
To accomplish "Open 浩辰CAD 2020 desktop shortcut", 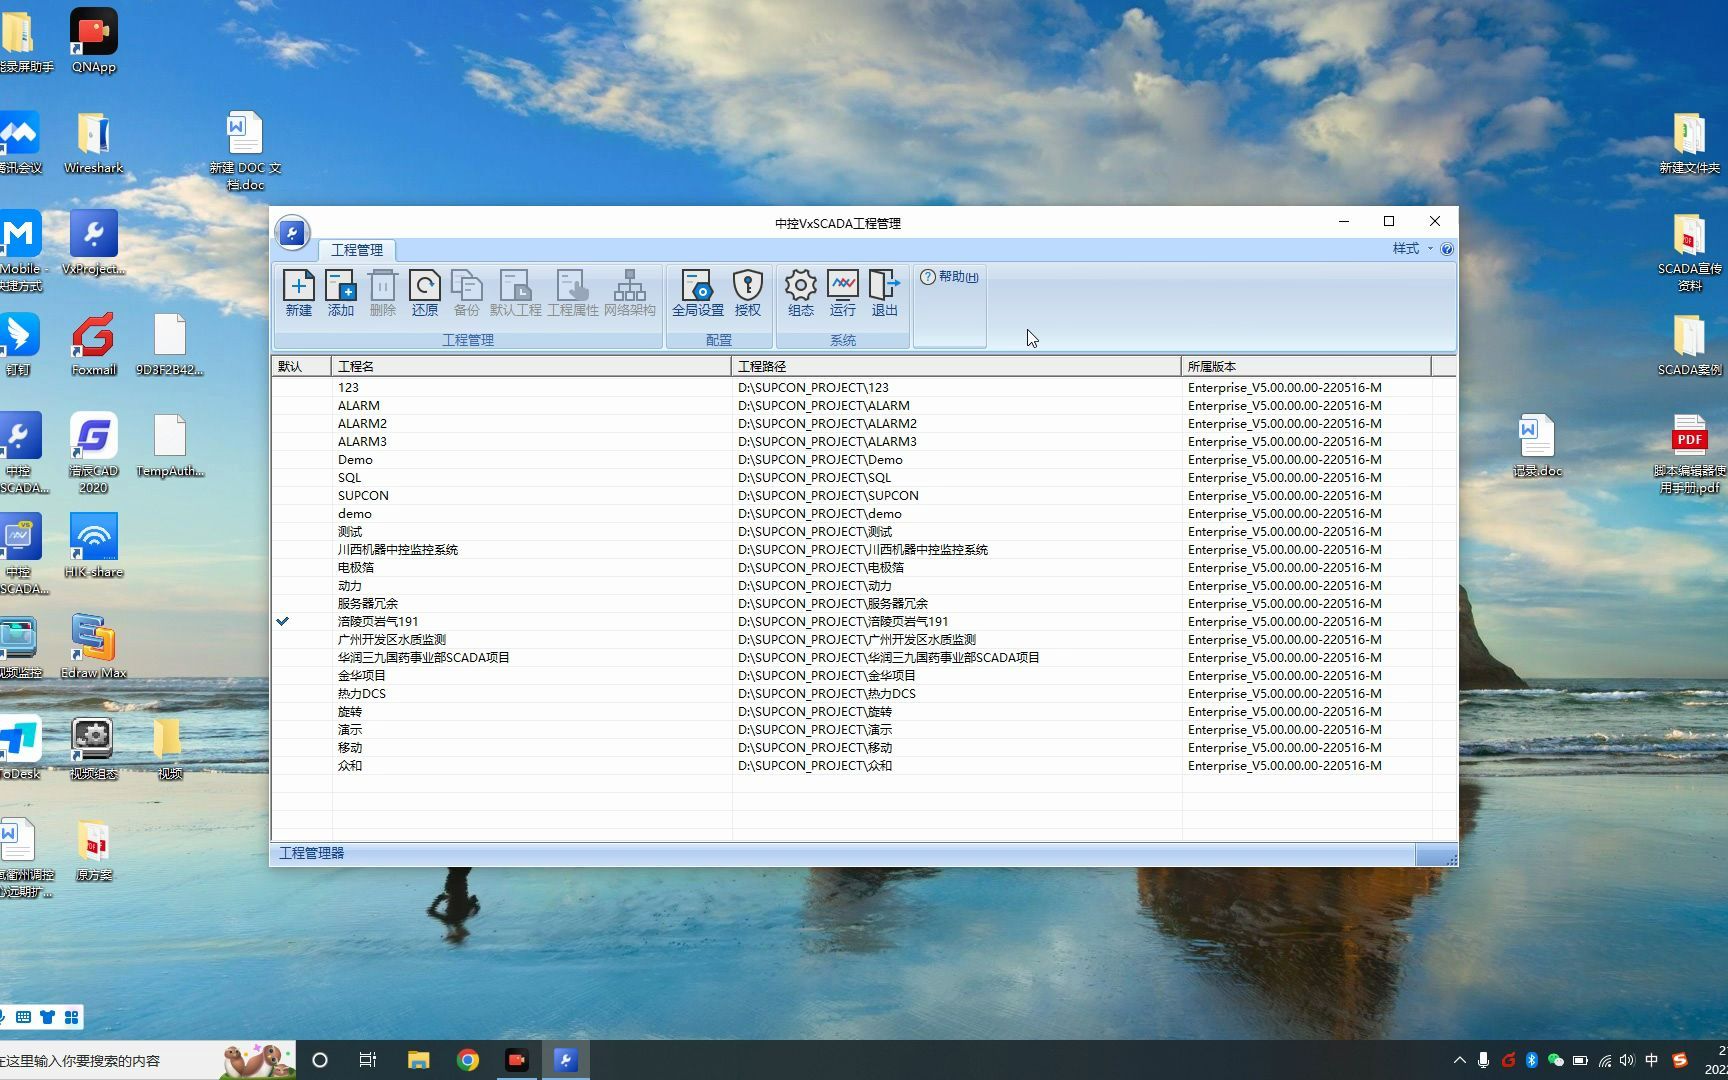I will click(x=93, y=454).
